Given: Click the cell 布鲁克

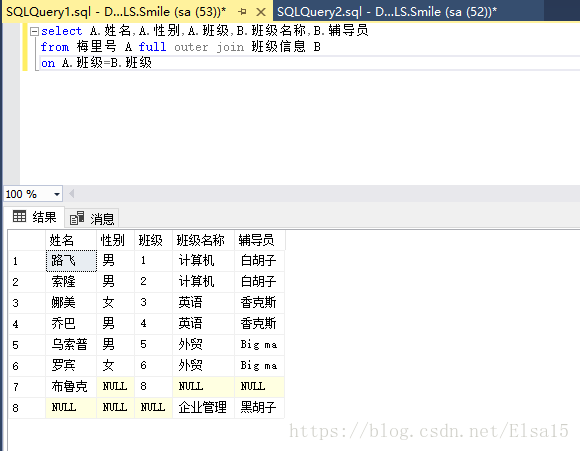Looking at the screenshot, I should (x=71, y=387).
